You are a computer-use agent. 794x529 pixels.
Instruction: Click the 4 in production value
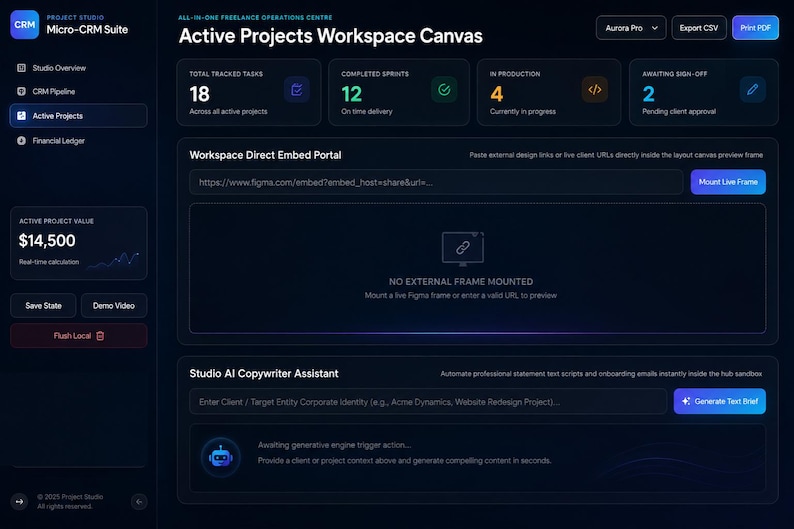(496, 94)
